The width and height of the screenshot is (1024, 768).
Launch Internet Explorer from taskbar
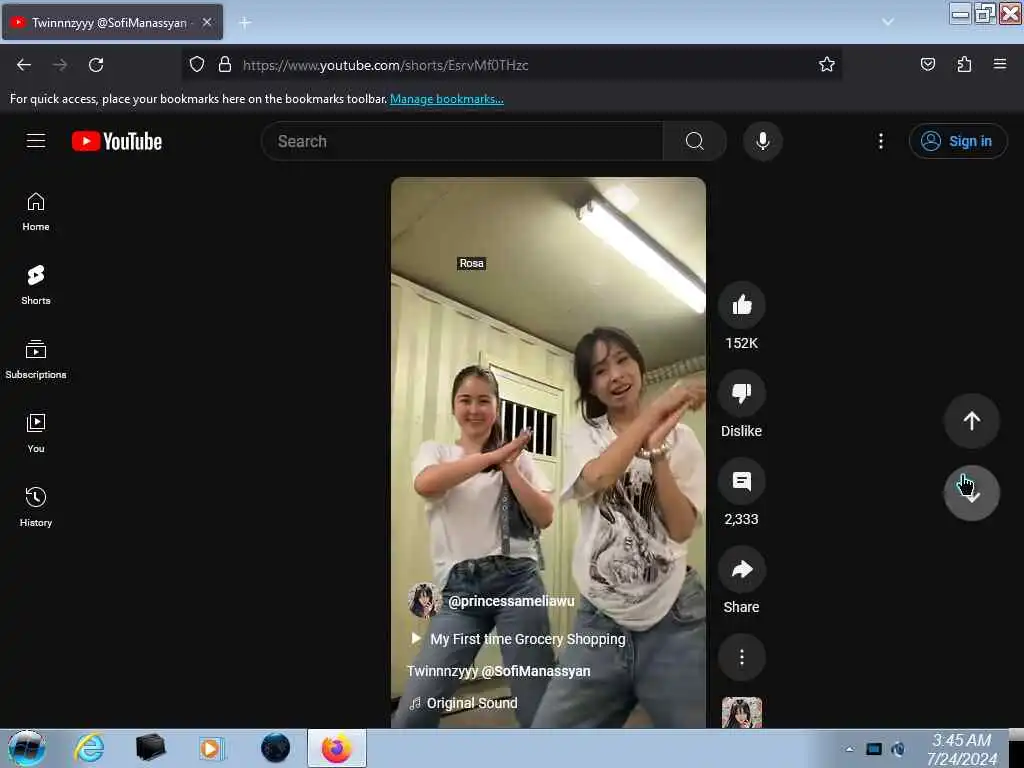tap(89, 748)
